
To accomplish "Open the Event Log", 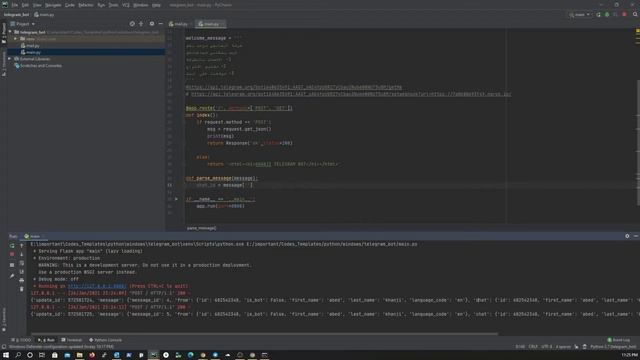I will 619,340.
